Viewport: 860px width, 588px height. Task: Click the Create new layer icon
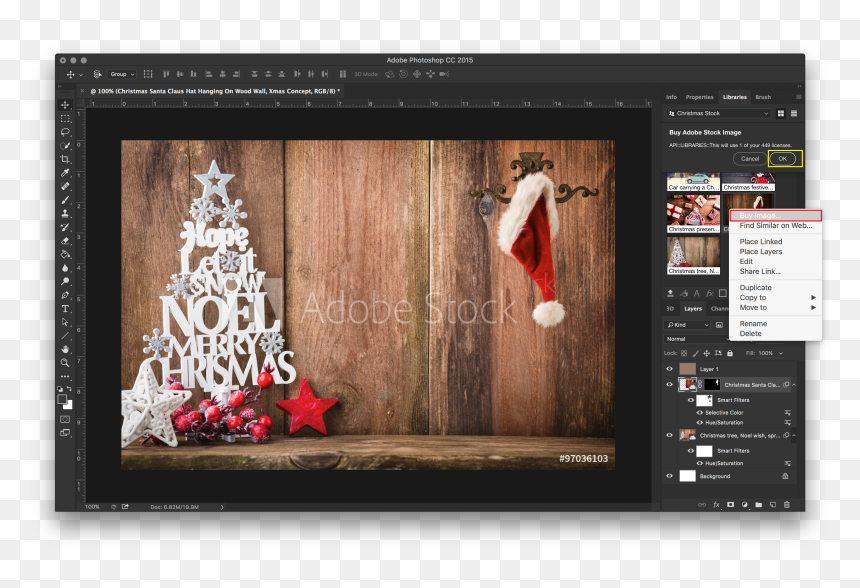(x=773, y=505)
